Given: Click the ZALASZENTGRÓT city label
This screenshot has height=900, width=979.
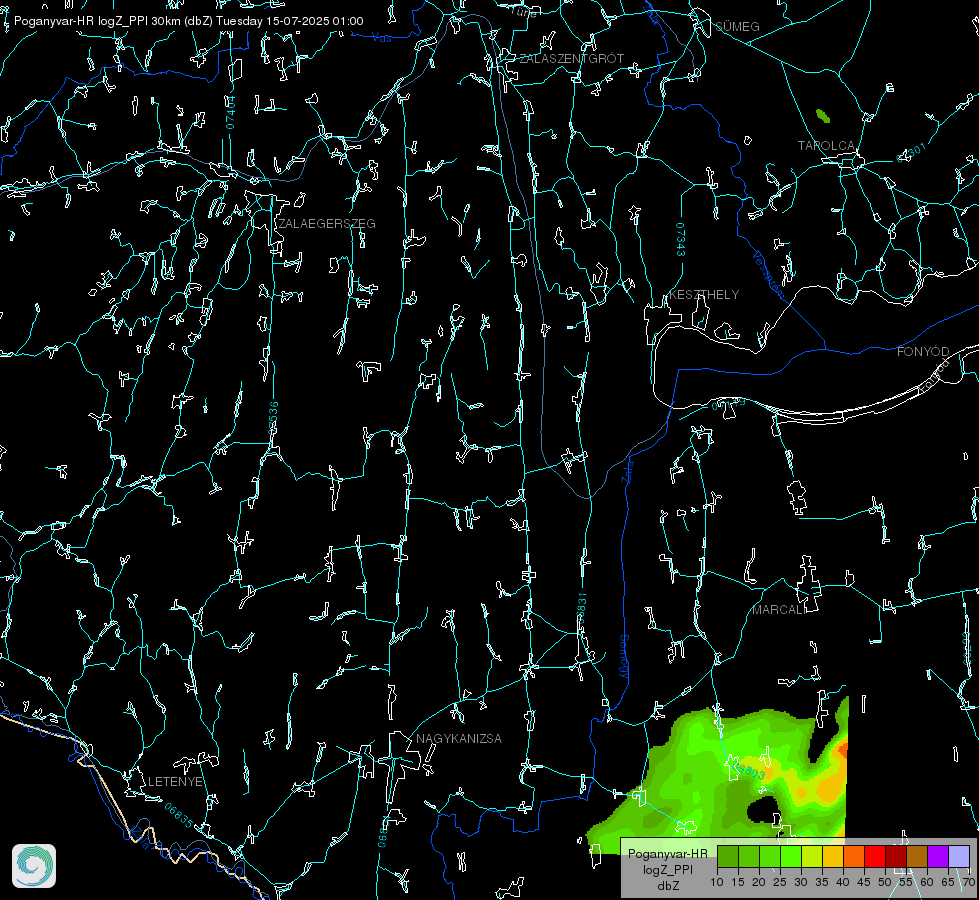Looking at the screenshot, I should coord(571,59).
